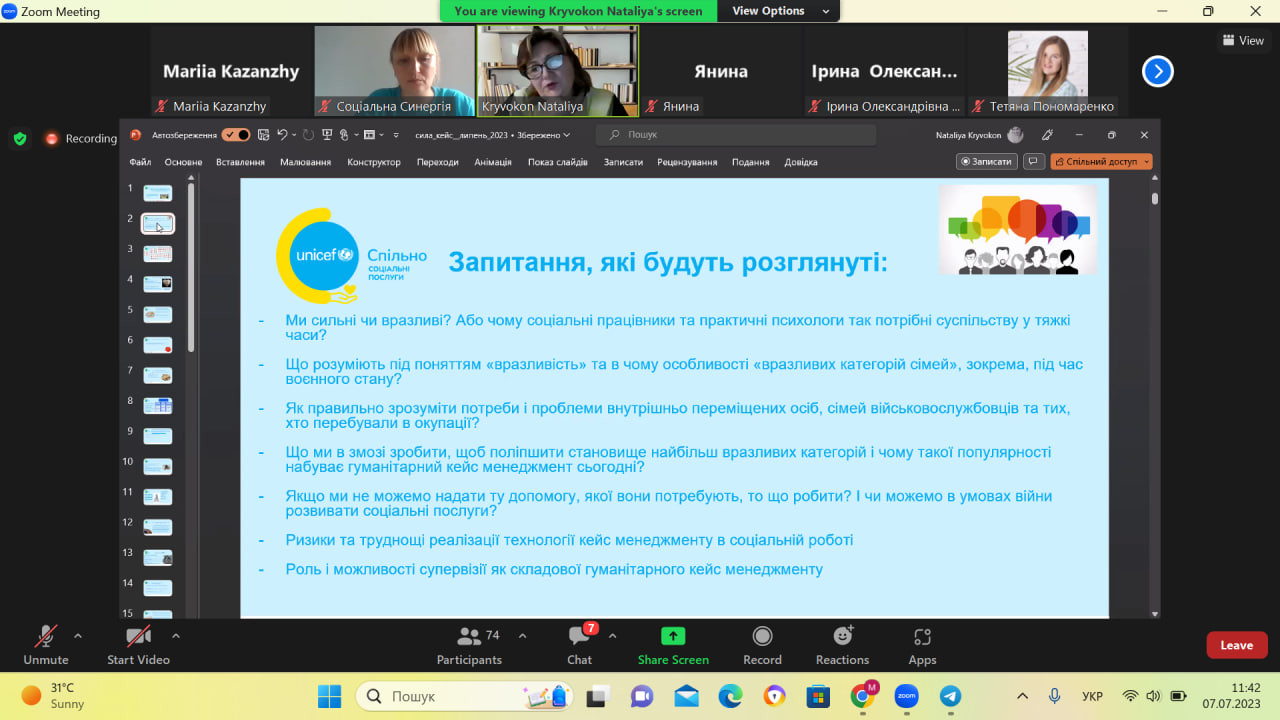Click the green Share Screen icon
The width and height of the screenshot is (1280, 720).
pyautogui.click(x=673, y=636)
